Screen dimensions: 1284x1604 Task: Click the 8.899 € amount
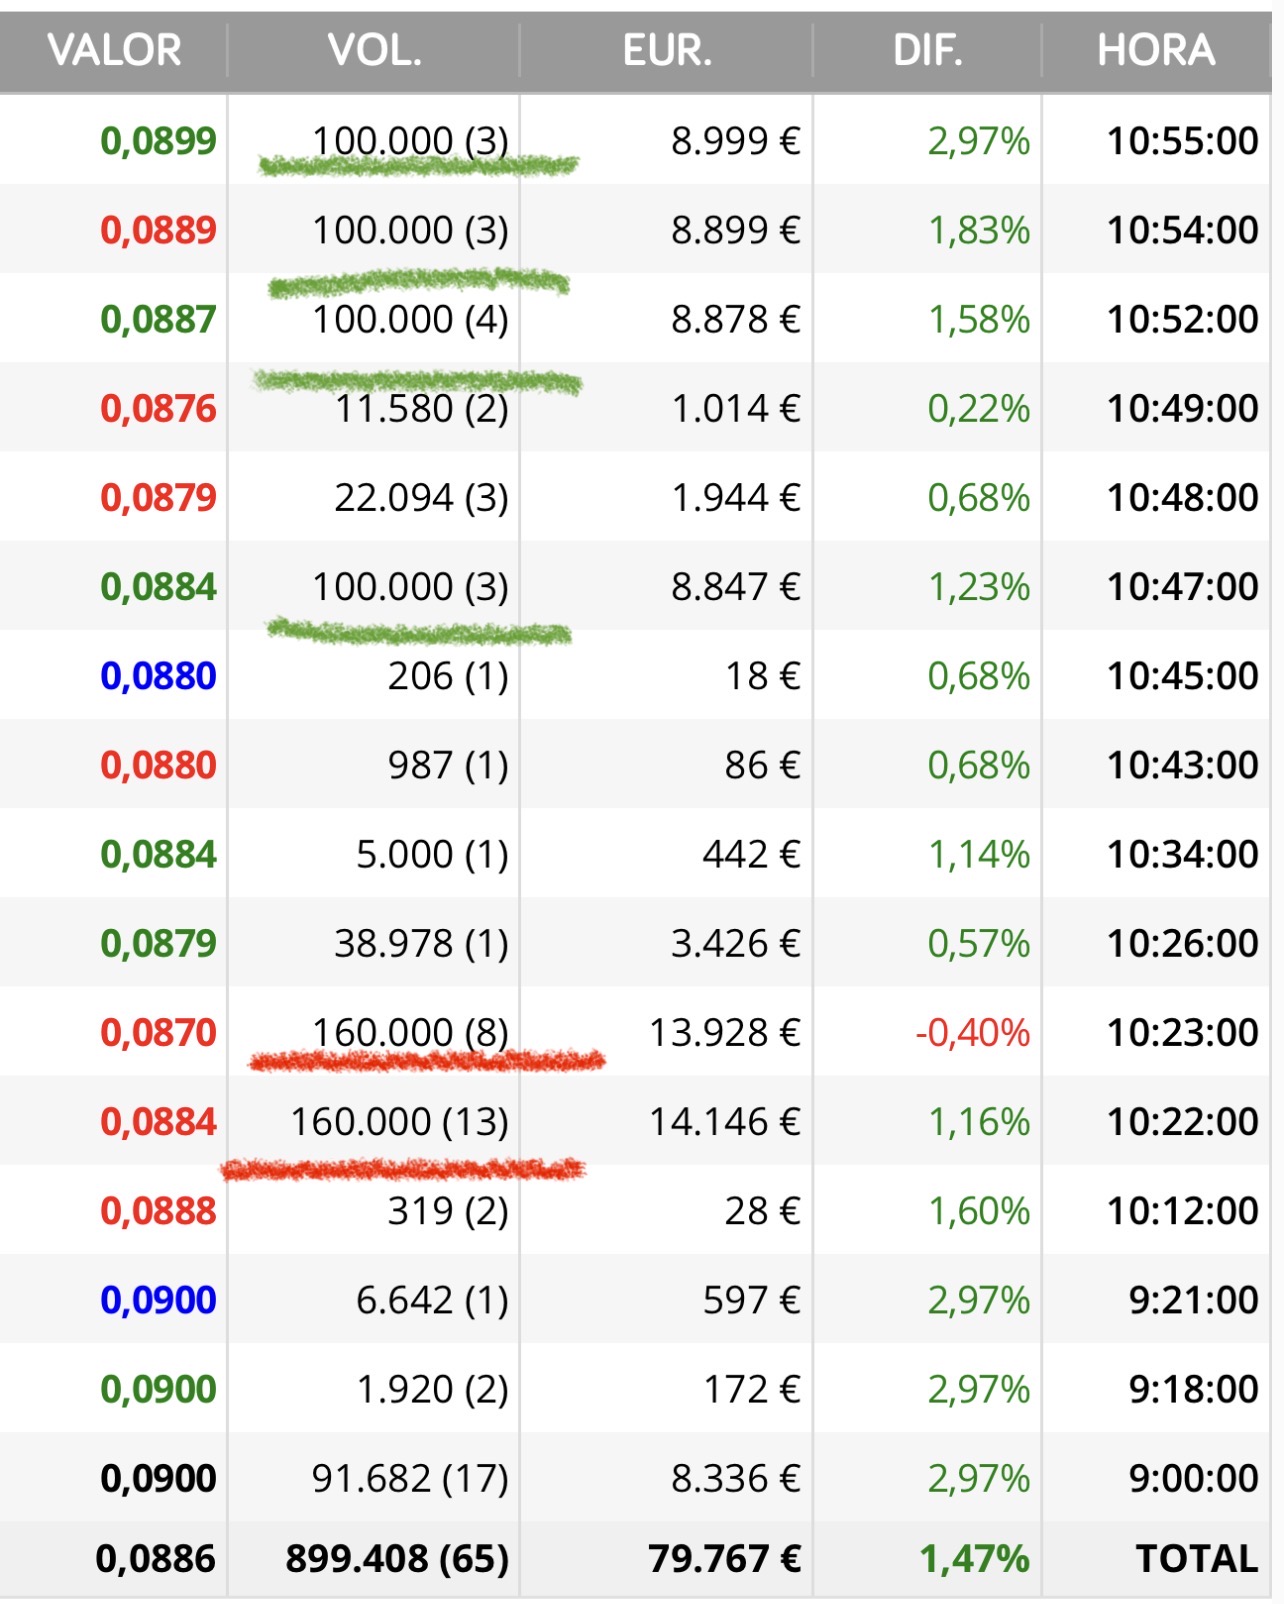736,230
